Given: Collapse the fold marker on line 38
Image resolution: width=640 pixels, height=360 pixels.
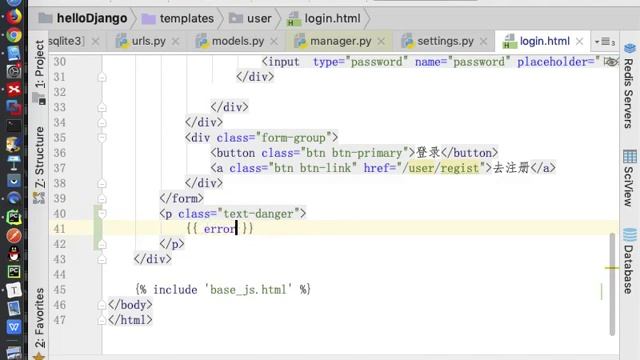Looking at the screenshot, I should (x=102, y=183).
